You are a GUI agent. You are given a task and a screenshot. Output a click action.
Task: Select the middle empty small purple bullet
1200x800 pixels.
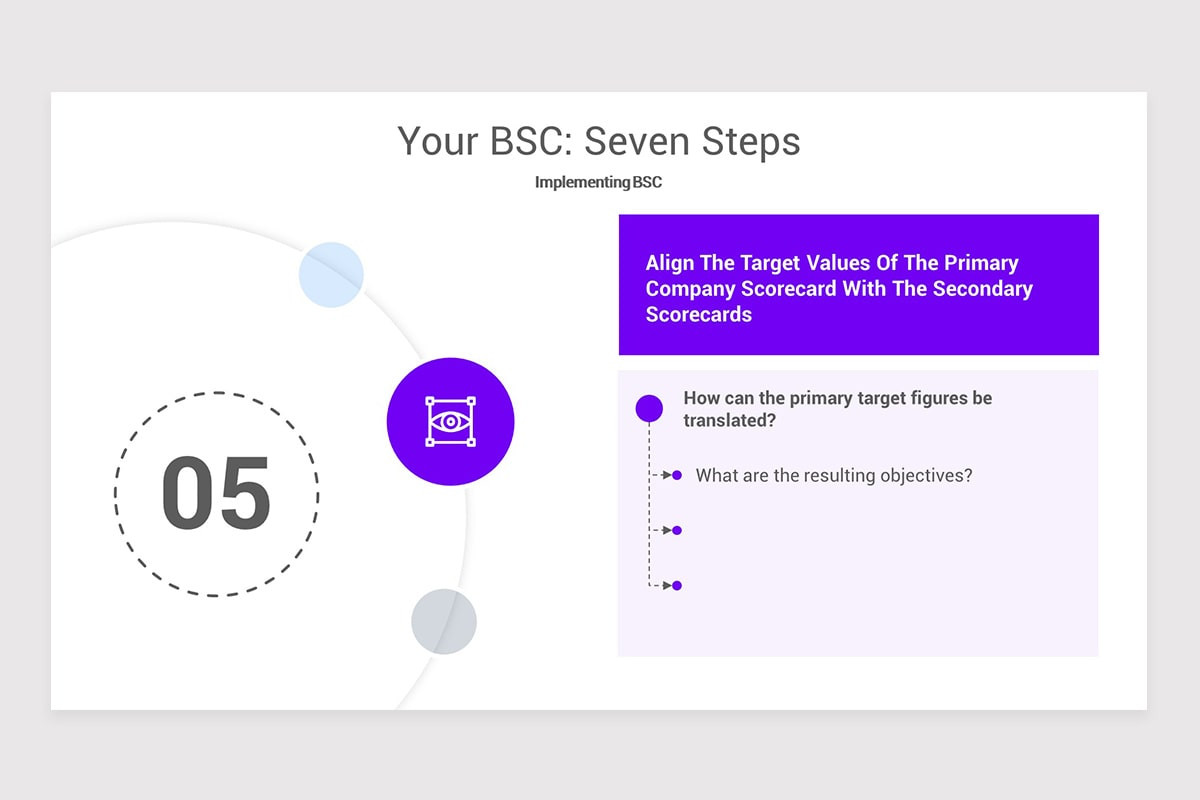click(677, 530)
